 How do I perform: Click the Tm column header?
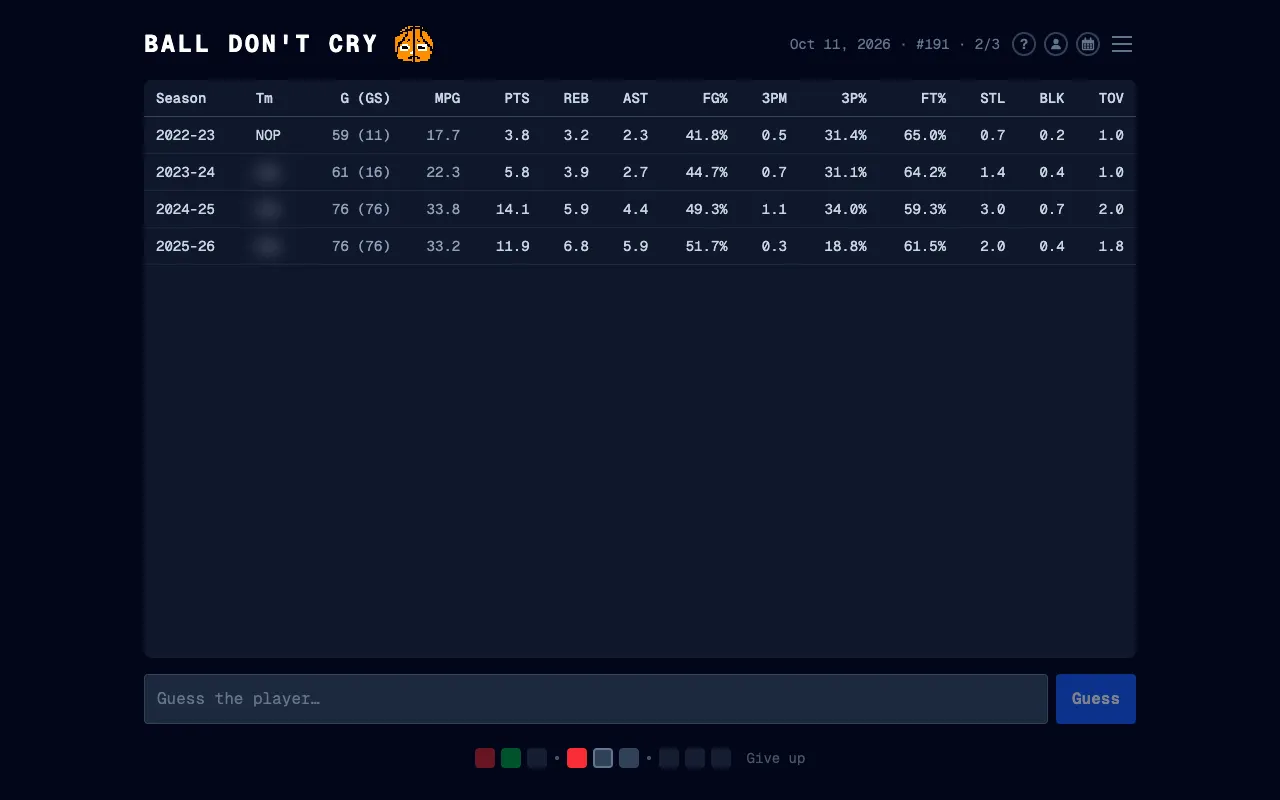(264, 98)
